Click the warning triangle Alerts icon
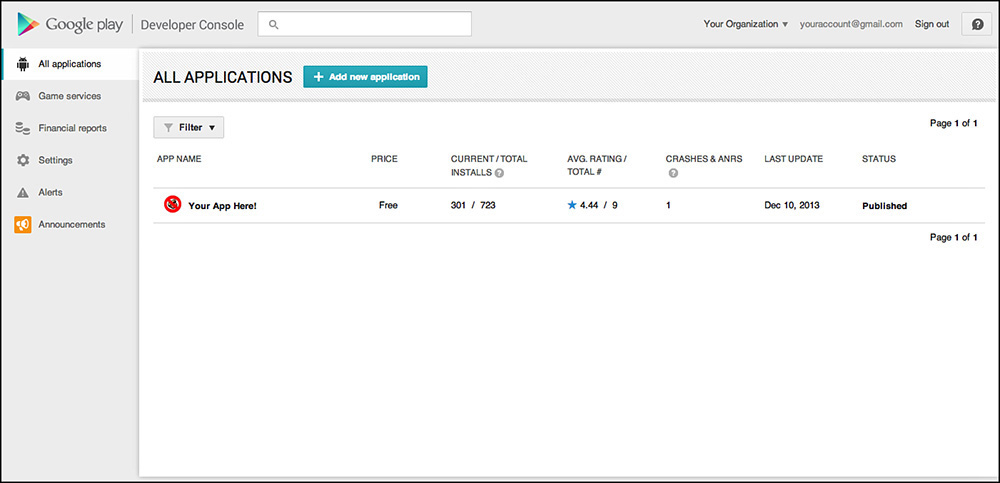1000x483 pixels. [x=23, y=193]
